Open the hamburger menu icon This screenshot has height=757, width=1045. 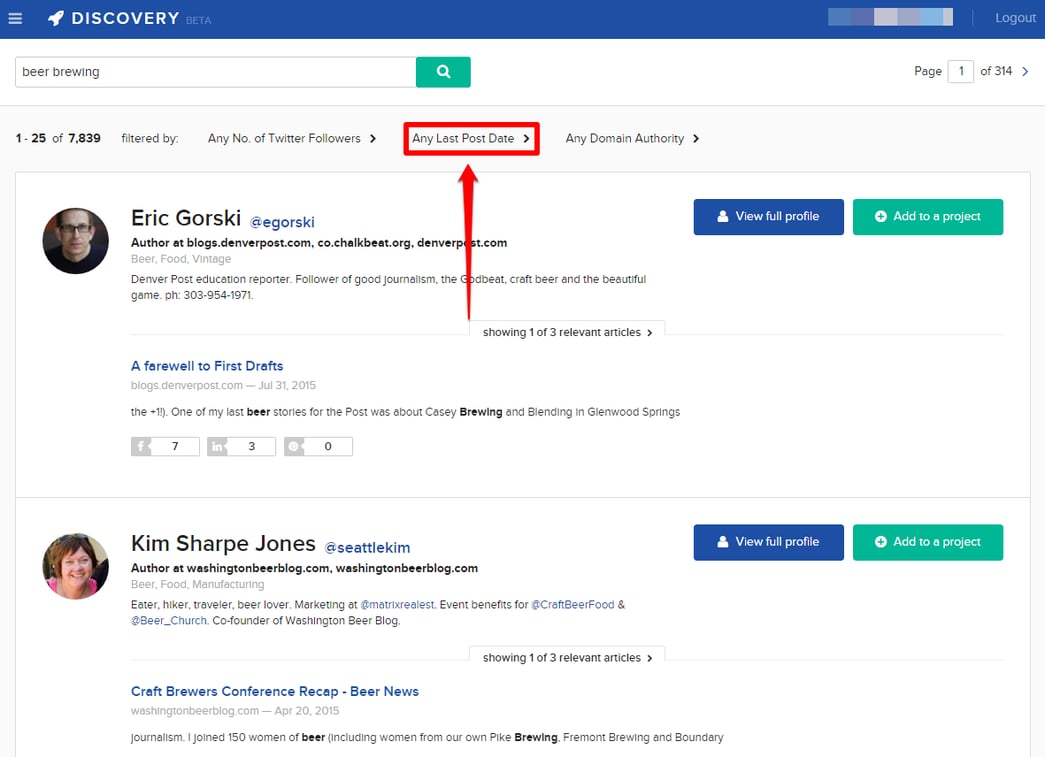(x=15, y=19)
